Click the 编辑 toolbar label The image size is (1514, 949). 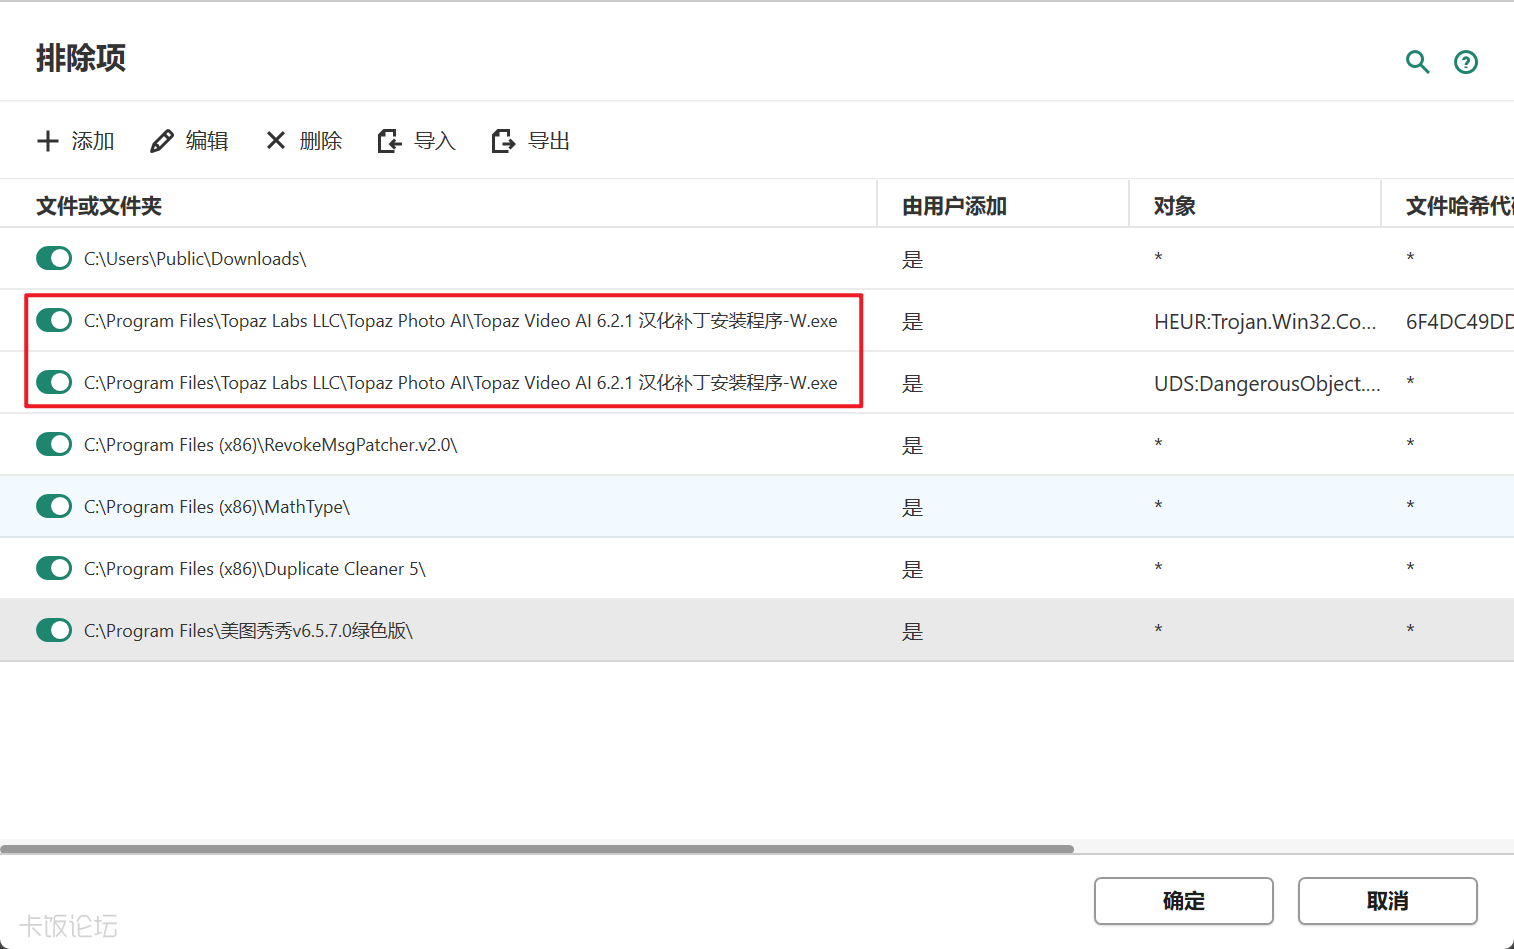tap(207, 141)
